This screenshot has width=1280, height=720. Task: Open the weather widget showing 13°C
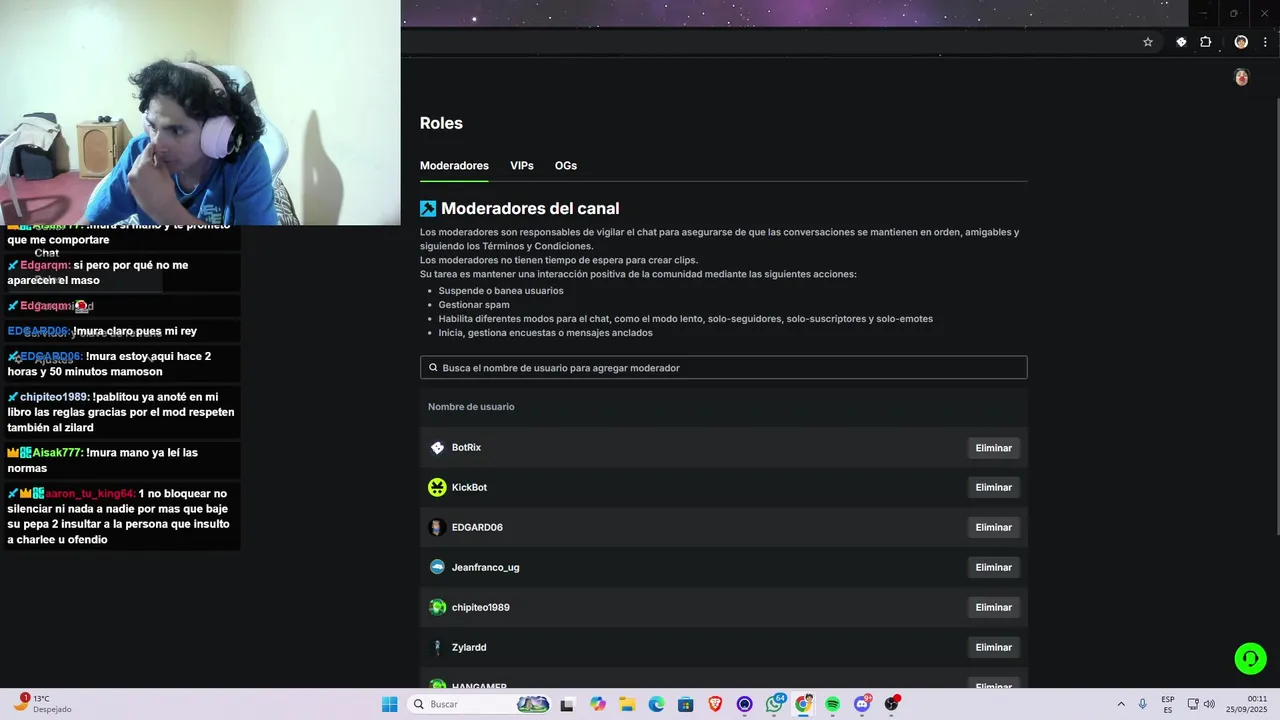tap(42, 704)
